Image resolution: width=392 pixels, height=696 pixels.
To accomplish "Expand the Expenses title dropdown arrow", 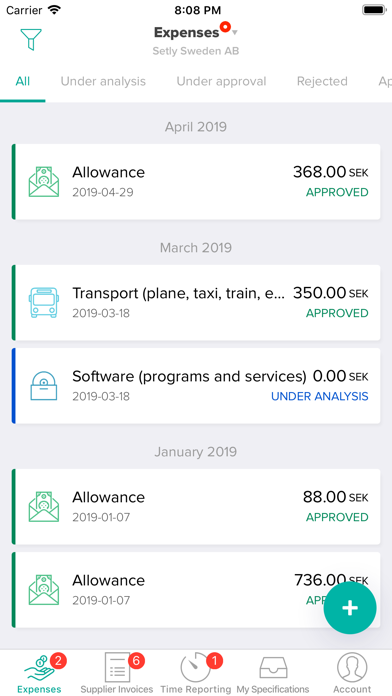I will tap(235, 32).
